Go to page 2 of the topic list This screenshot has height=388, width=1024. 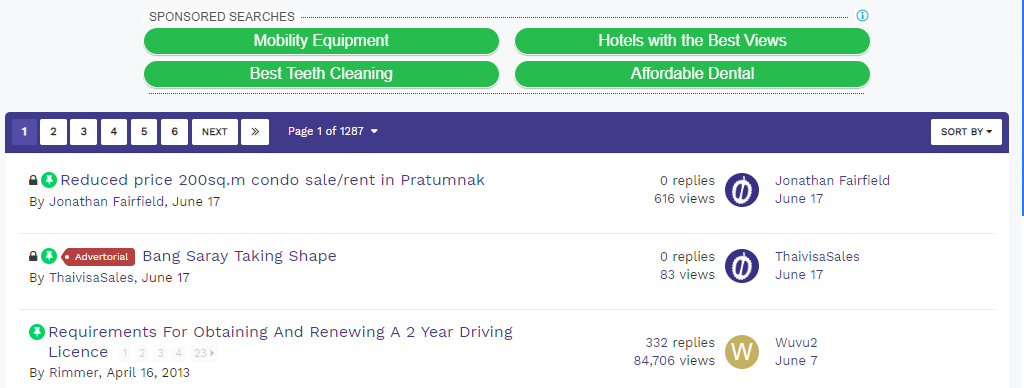tap(54, 132)
